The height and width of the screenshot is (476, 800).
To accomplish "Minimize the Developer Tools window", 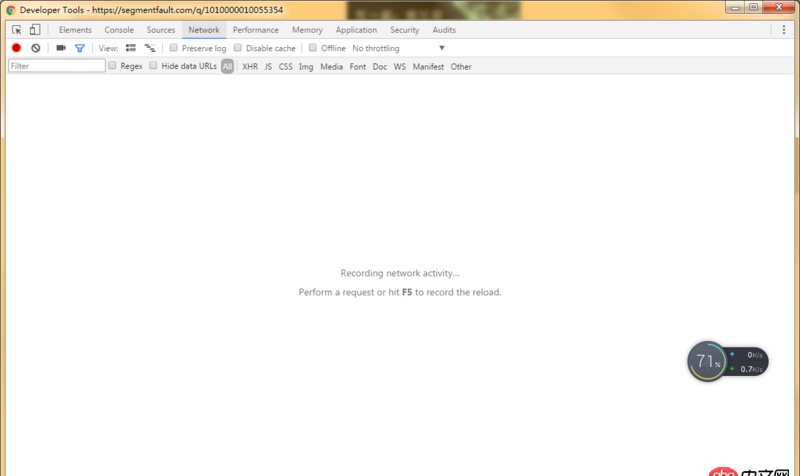I will (735, 7).
